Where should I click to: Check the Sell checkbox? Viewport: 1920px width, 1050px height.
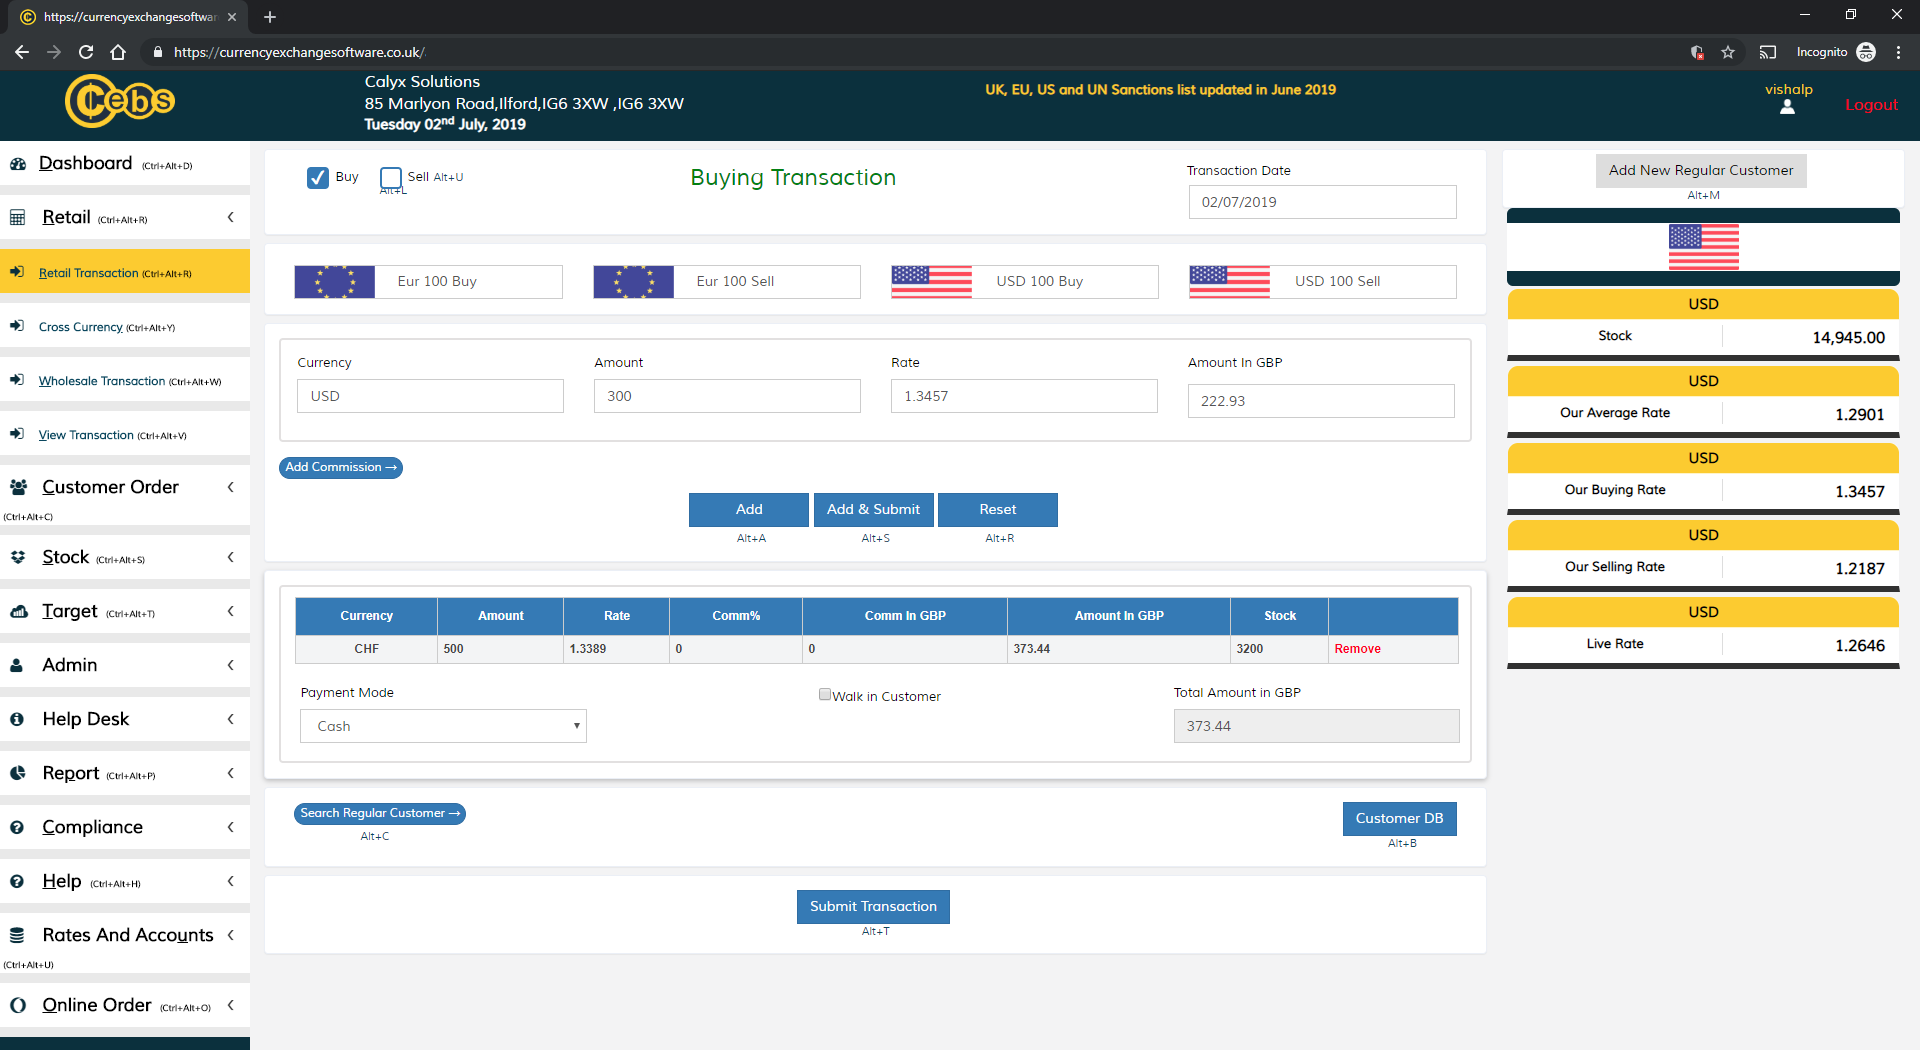[x=391, y=178]
